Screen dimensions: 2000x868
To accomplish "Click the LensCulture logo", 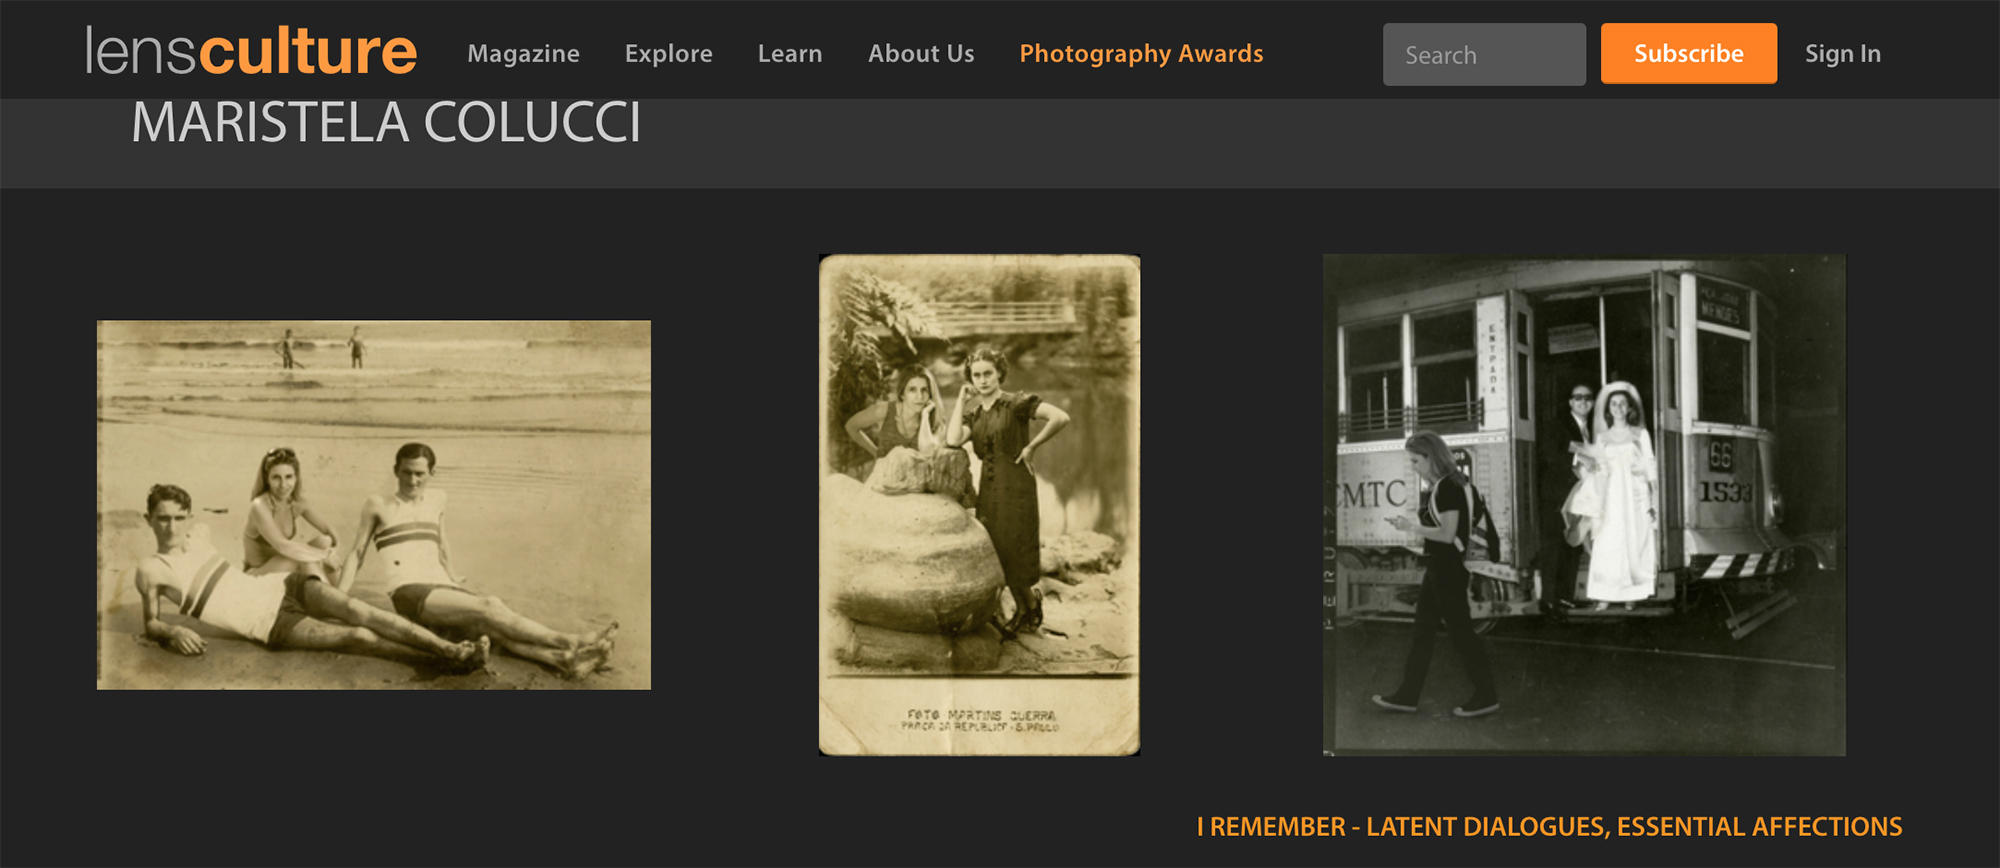I will click(251, 52).
